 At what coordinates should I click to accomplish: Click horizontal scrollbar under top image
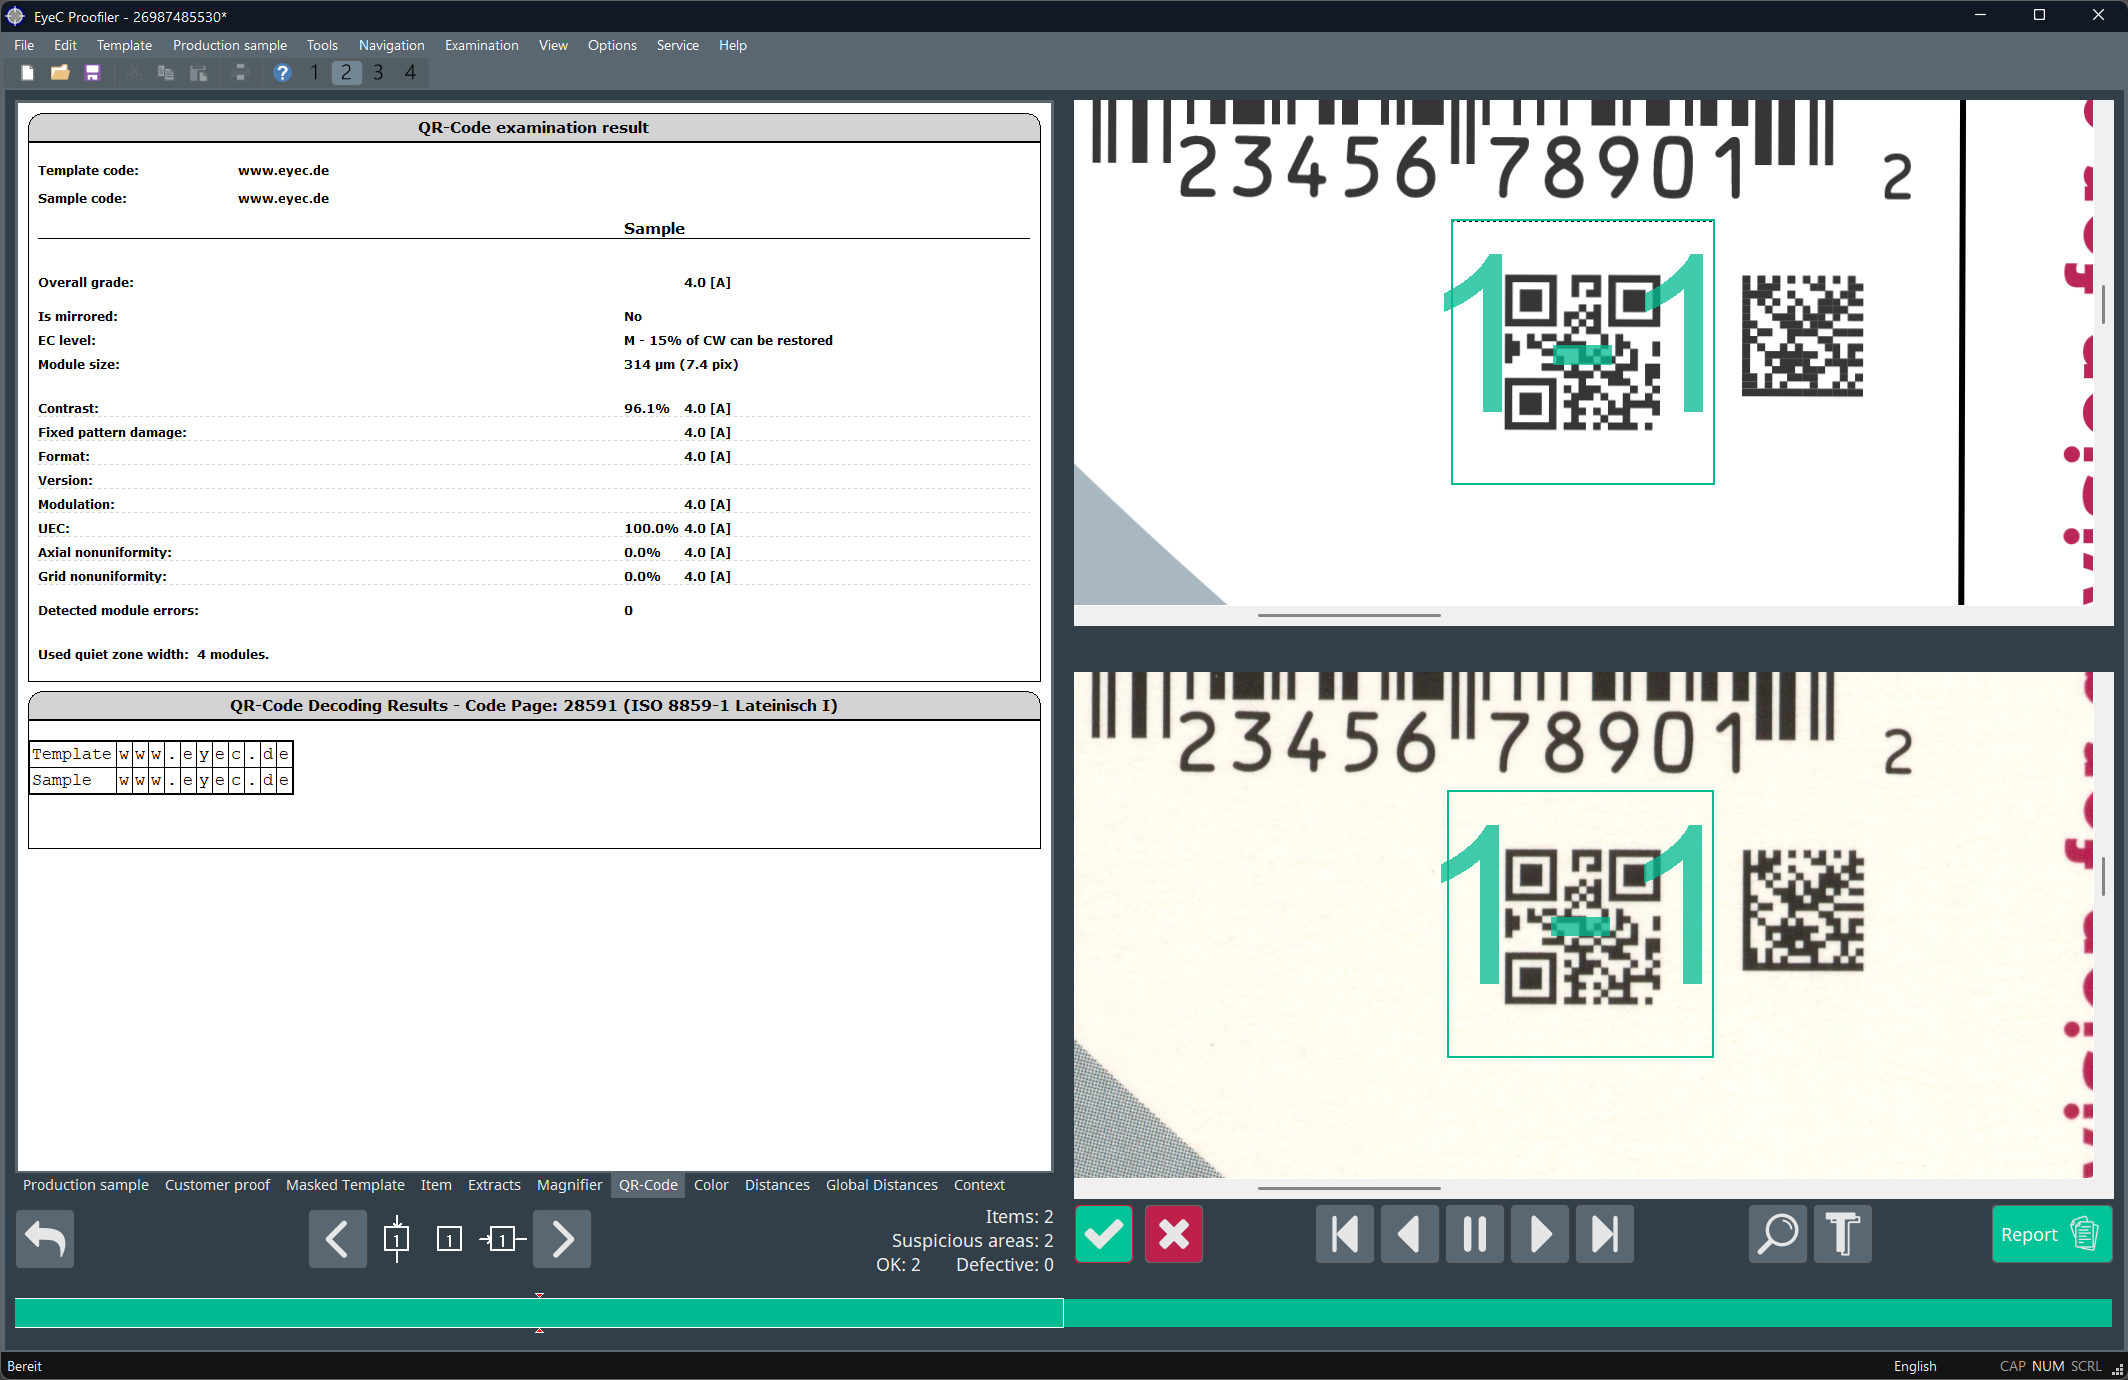click(x=1349, y=615)
